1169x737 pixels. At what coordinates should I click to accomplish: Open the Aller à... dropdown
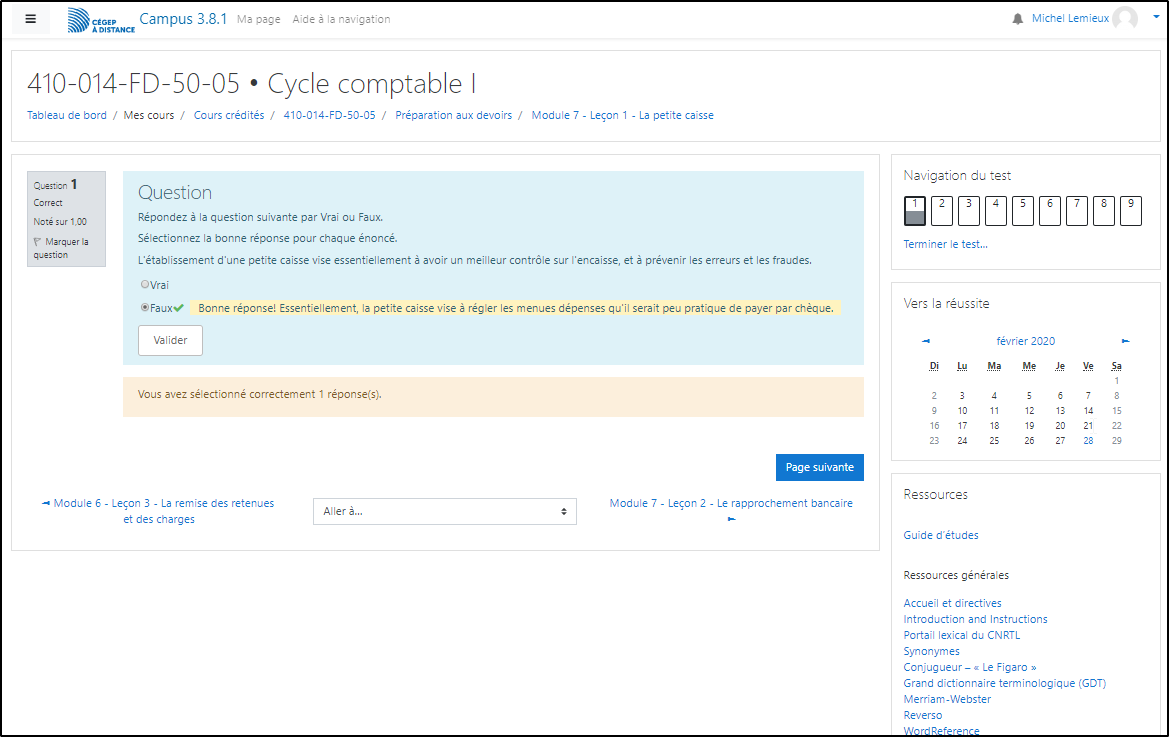click(444, 511)
